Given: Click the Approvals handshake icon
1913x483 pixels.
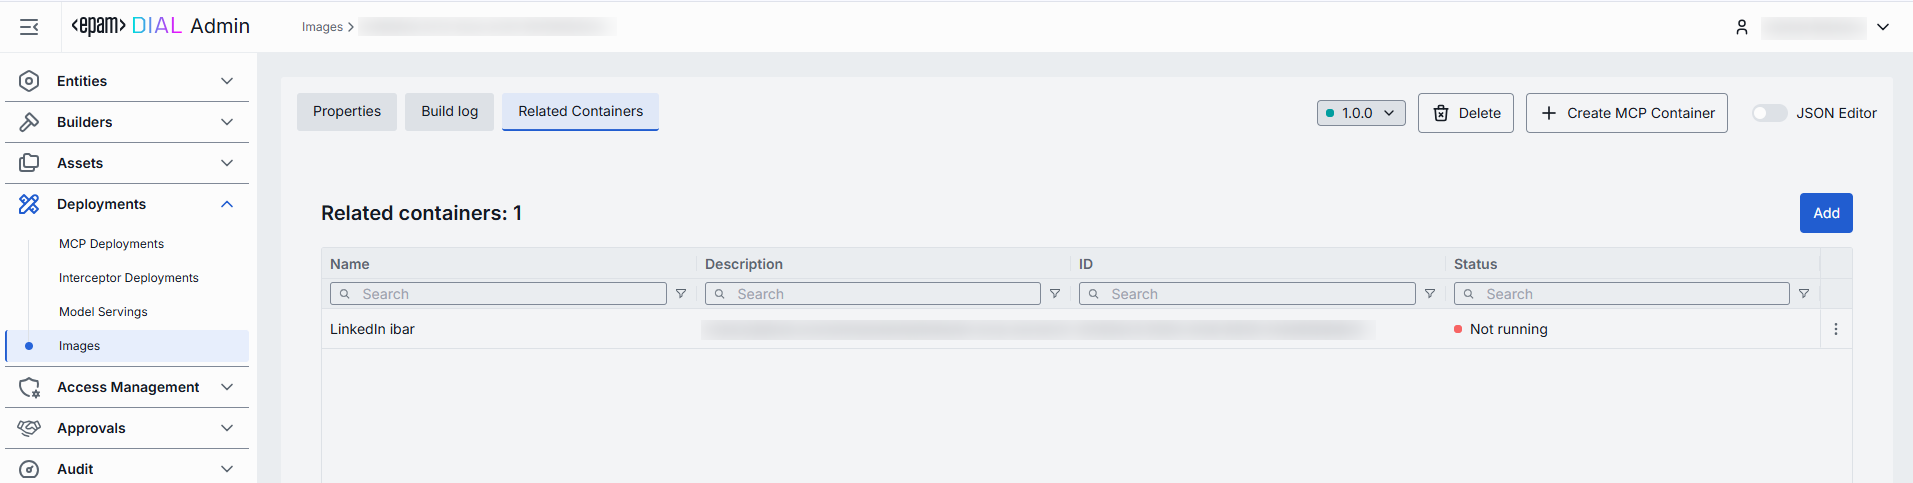Looking at the screenshot, I should point(29,428).
